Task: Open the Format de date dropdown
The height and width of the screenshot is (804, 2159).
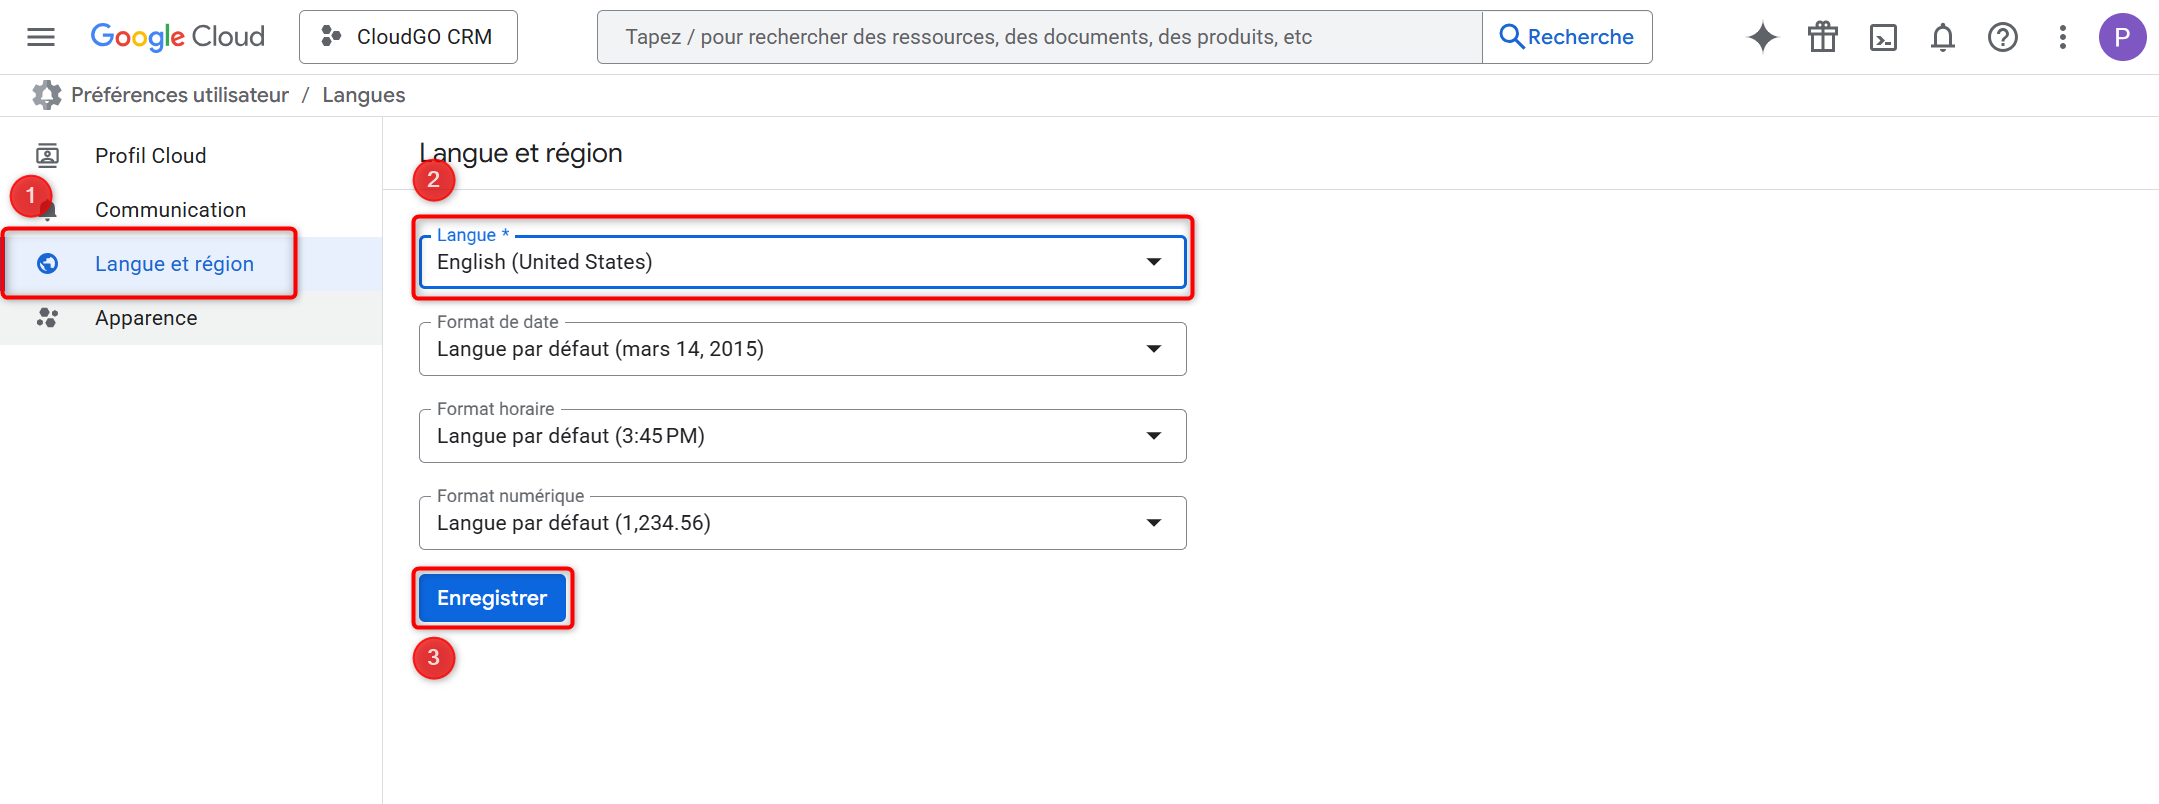Action: [x=802, y=349]
